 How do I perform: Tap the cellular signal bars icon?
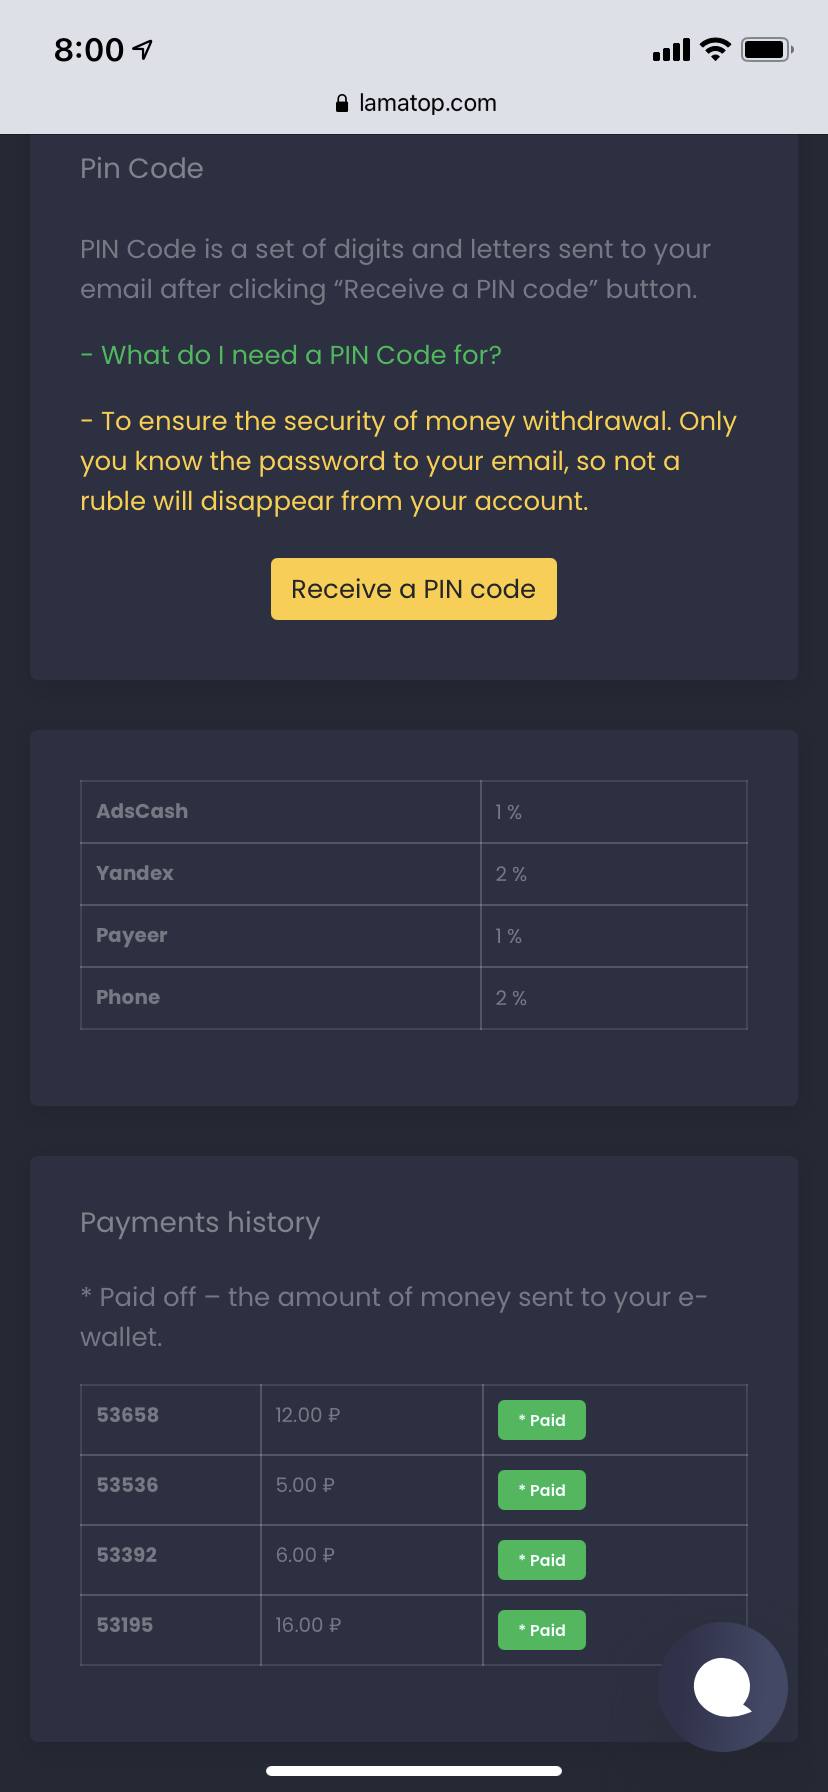coord(671,50)
